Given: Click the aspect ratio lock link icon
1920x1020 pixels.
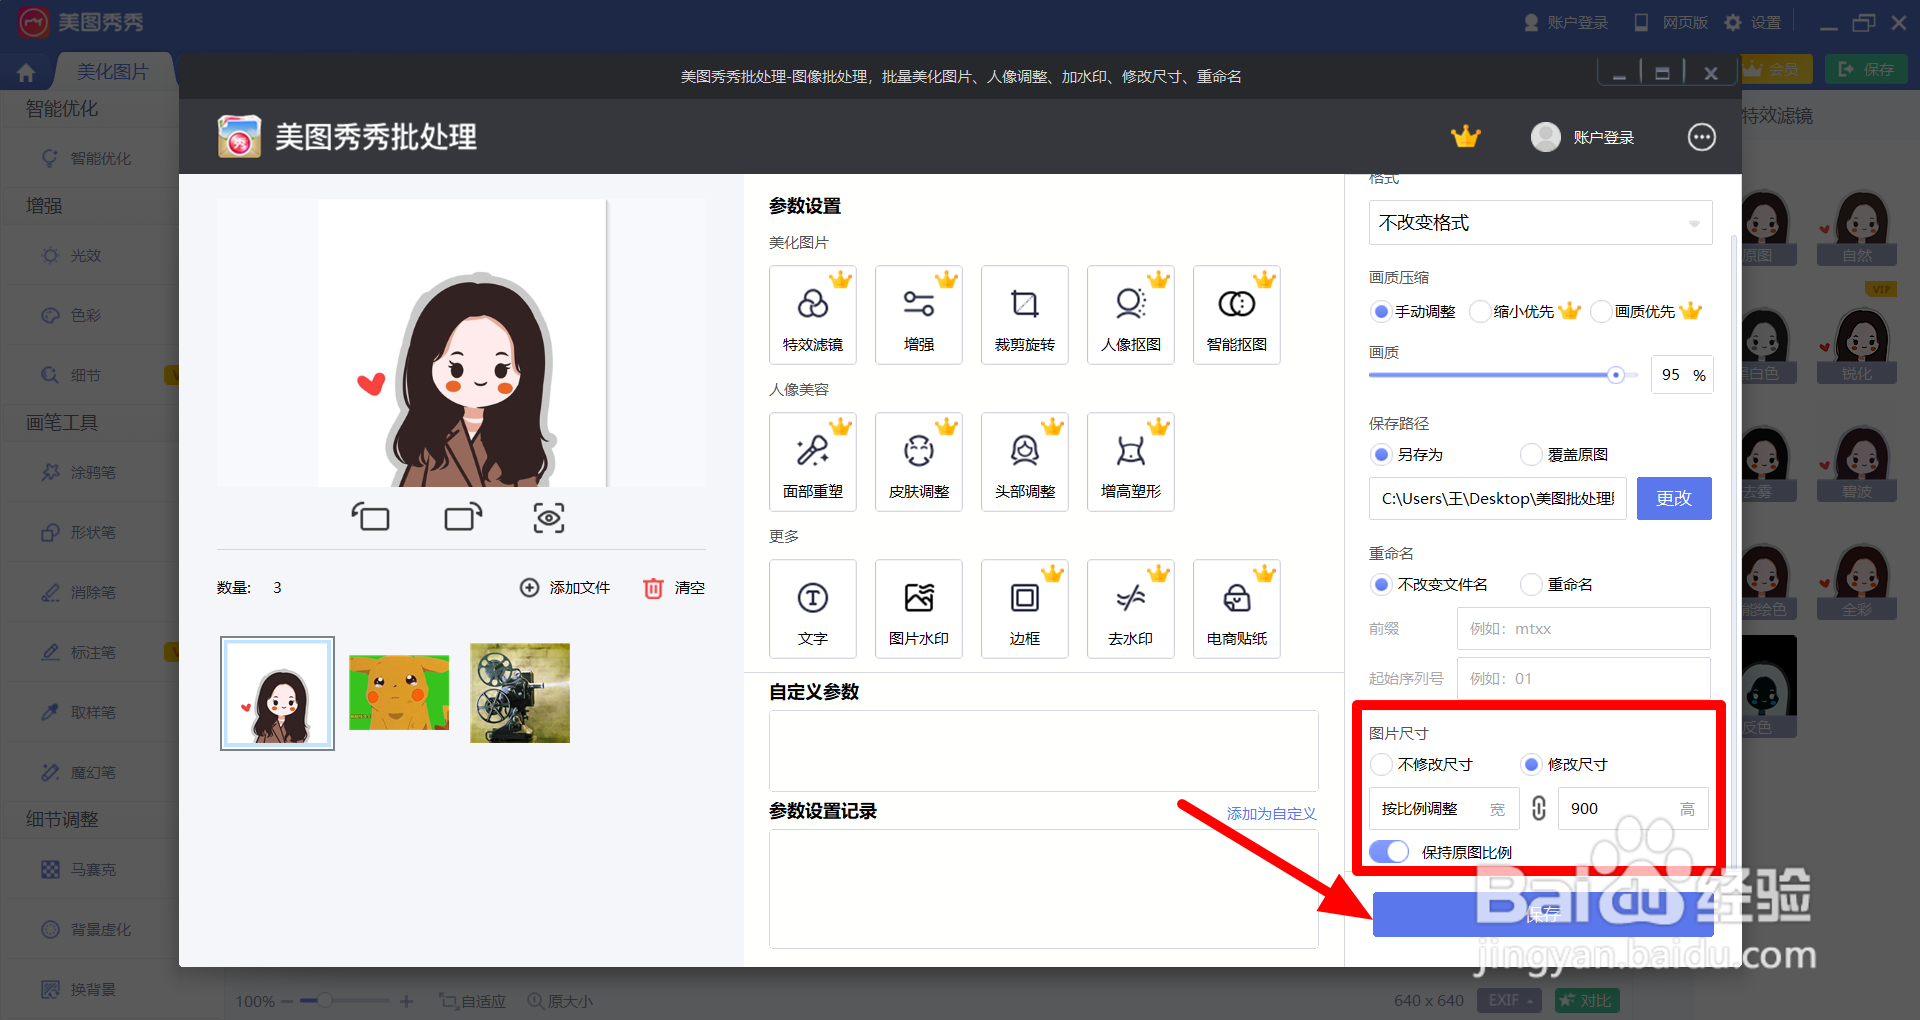Looking at the screenshot, I should tap(1539, 808).
